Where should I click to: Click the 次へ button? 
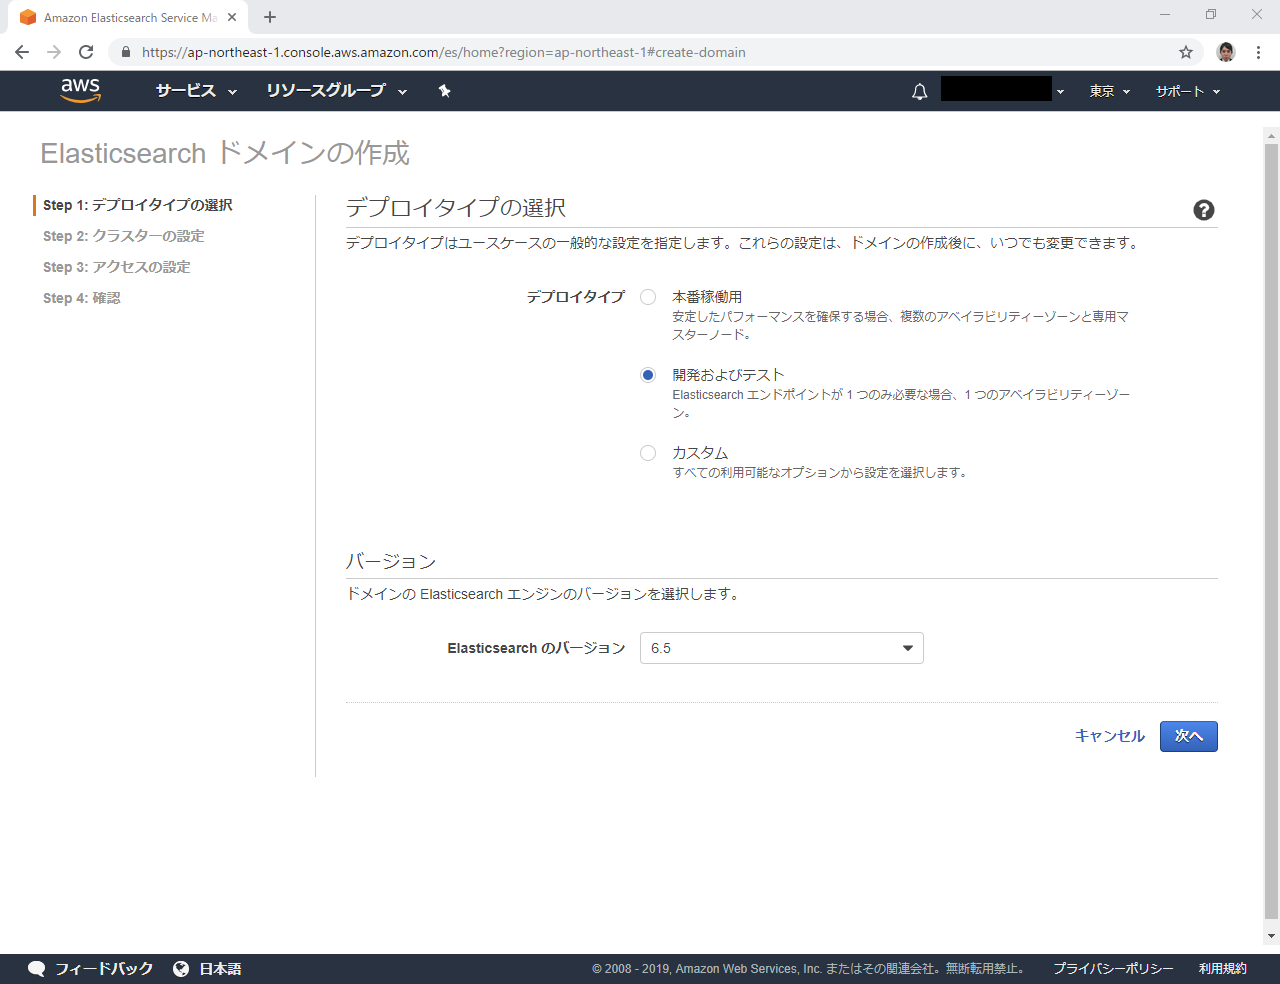pos(1188,736)
